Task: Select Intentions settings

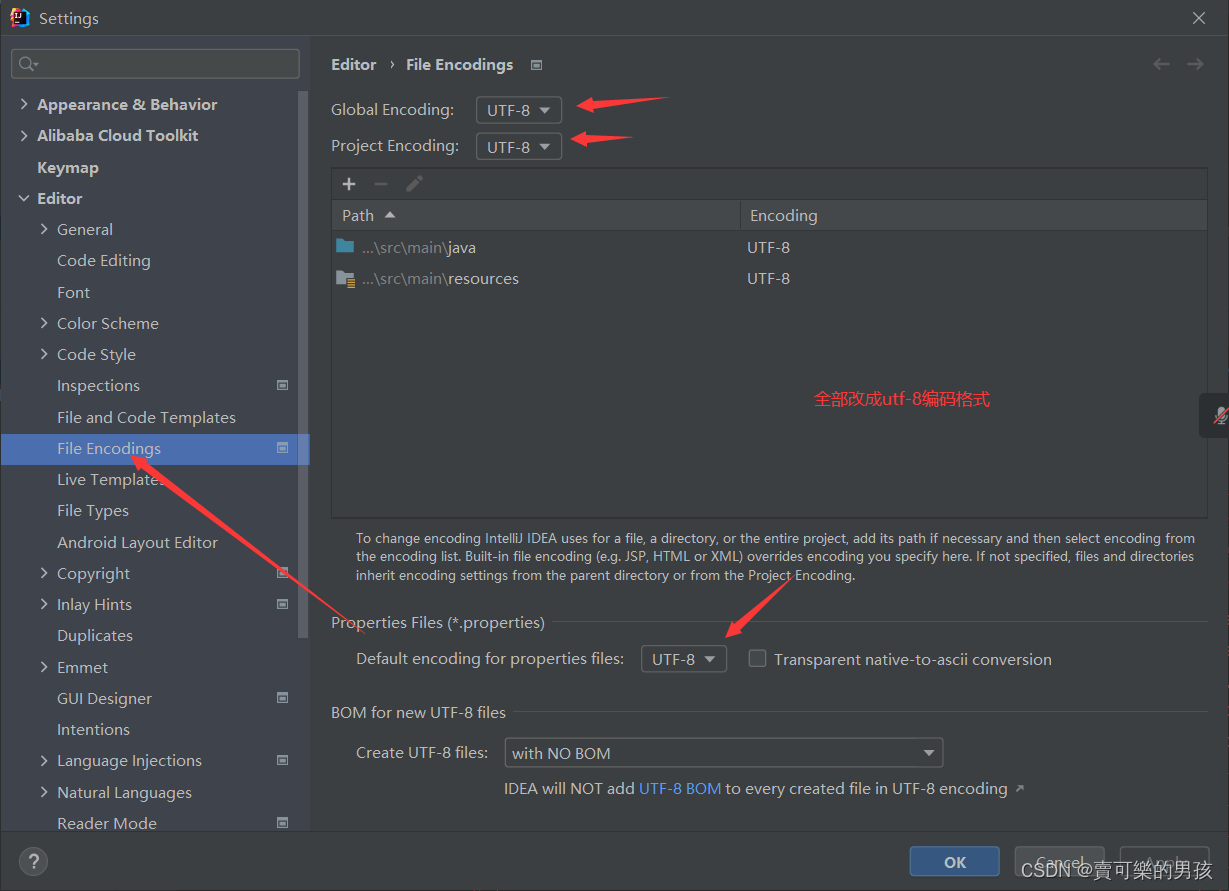Action: coord(93,729)
